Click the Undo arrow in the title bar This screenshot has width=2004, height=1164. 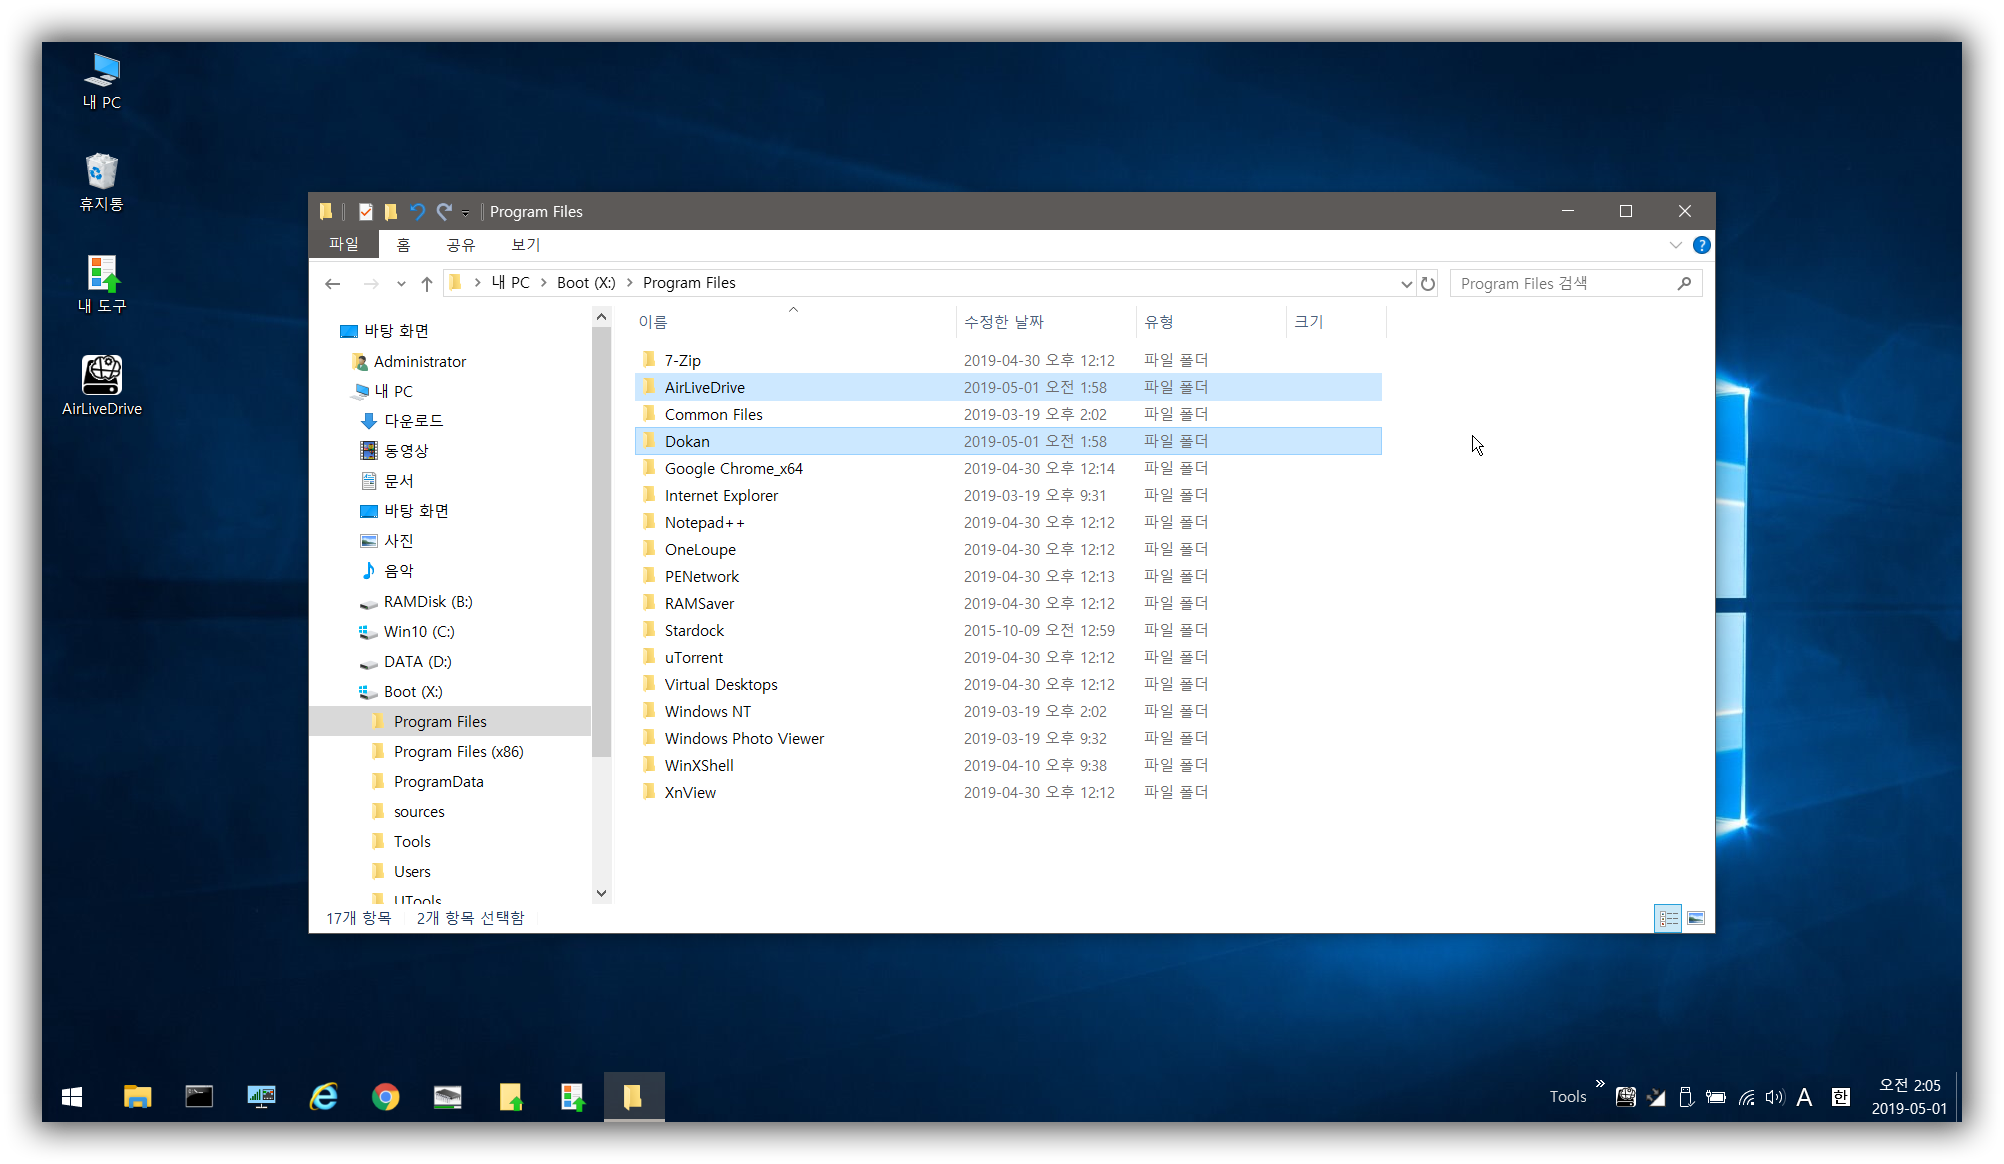(x=418, y=212)
